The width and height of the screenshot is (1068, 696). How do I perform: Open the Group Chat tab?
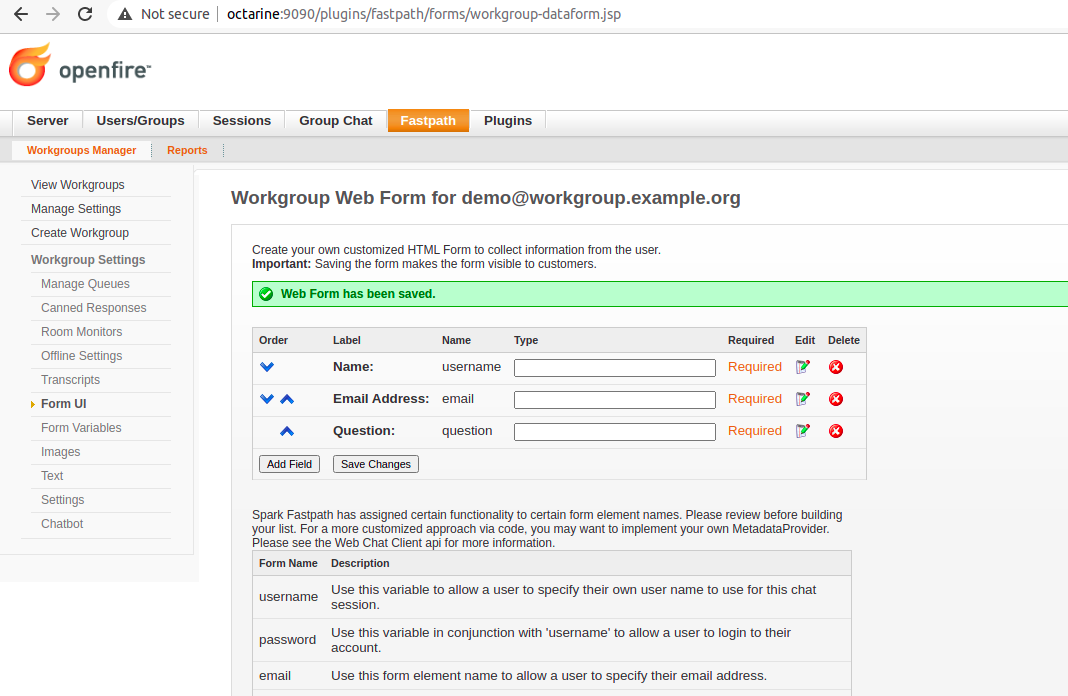click(335, 120)
